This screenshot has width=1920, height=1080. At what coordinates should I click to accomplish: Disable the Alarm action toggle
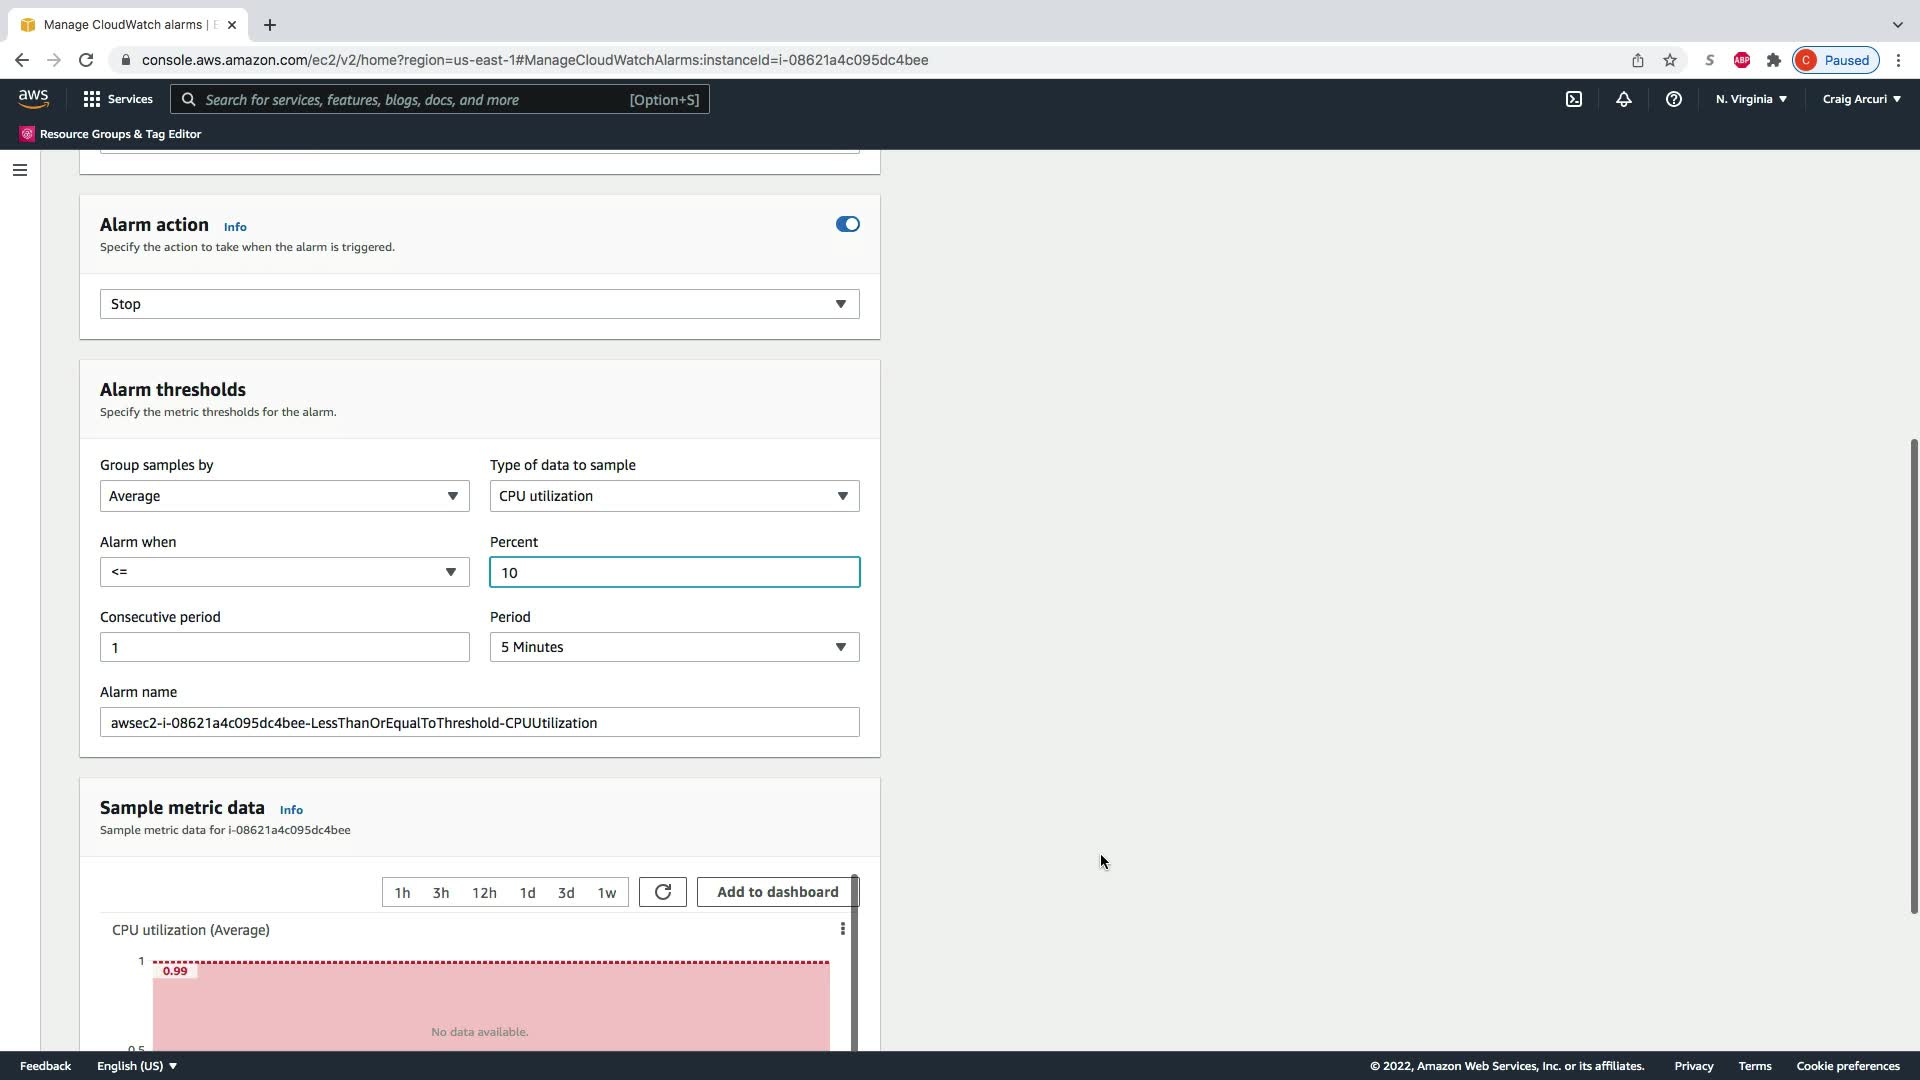847,224
